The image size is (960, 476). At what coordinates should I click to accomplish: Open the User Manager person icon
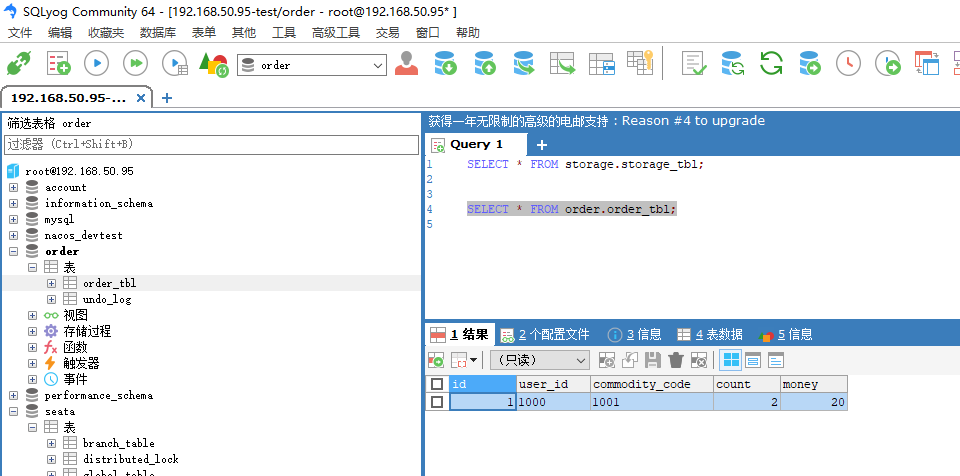406,63
